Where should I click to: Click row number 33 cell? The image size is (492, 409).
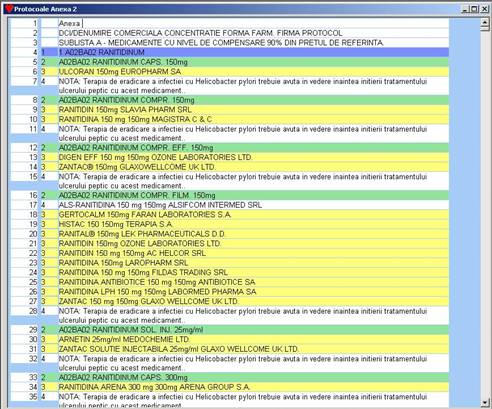[x=25, y=378]
